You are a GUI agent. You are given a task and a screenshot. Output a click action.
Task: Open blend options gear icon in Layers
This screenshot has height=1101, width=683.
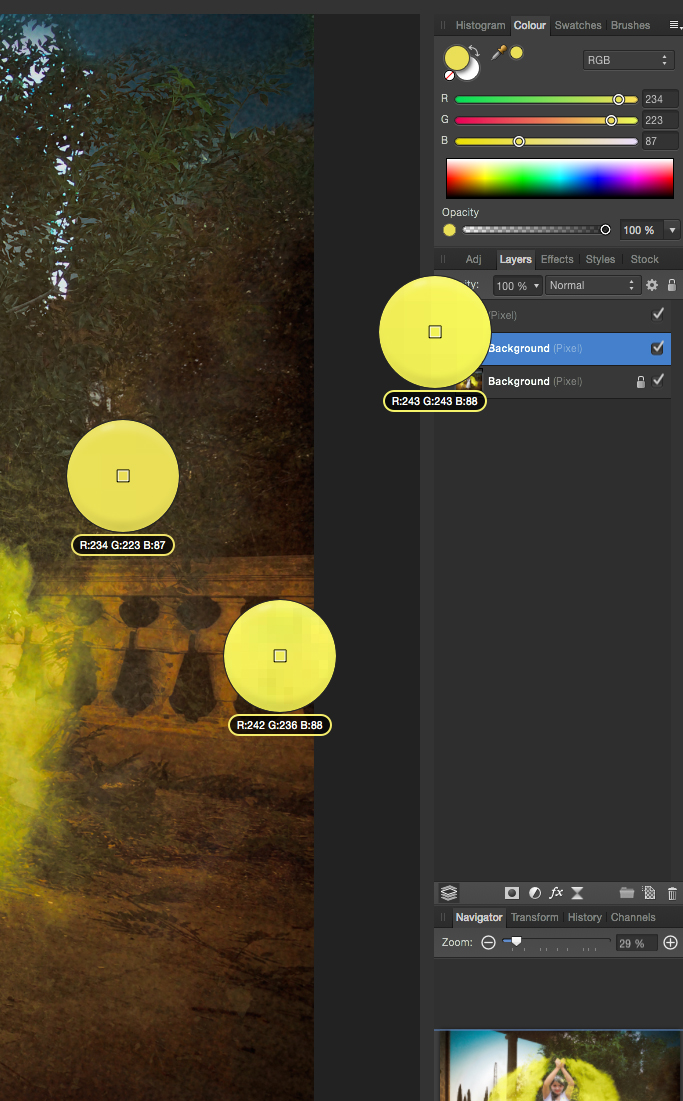(x=652, y=285)
